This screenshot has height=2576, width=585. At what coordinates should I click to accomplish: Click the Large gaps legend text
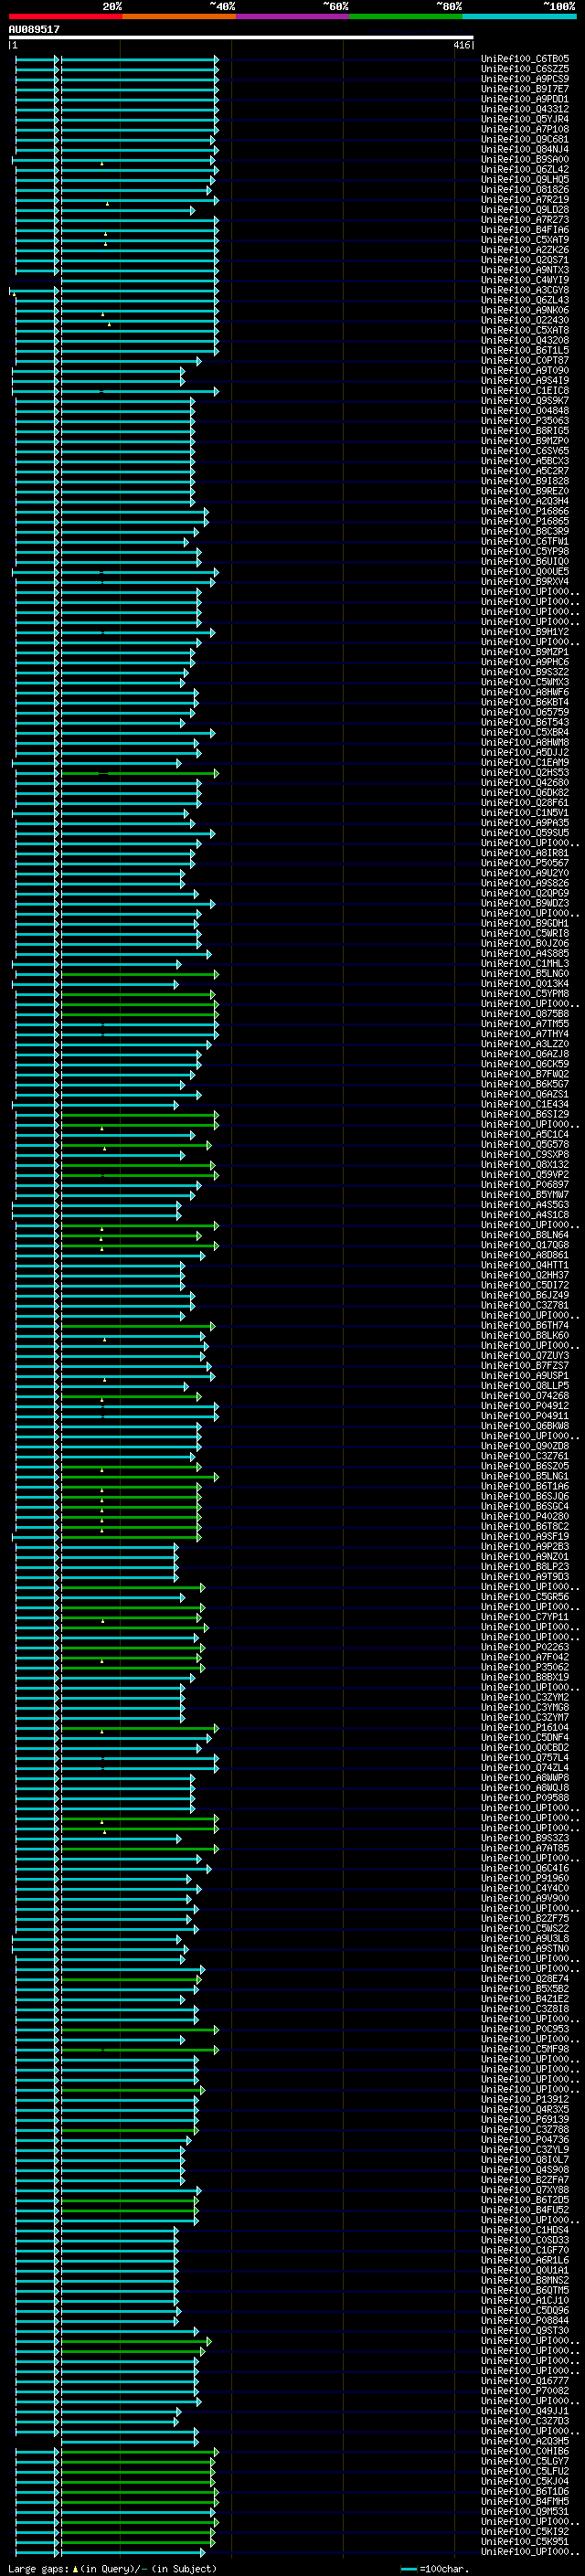click(x=112, y=2569)
